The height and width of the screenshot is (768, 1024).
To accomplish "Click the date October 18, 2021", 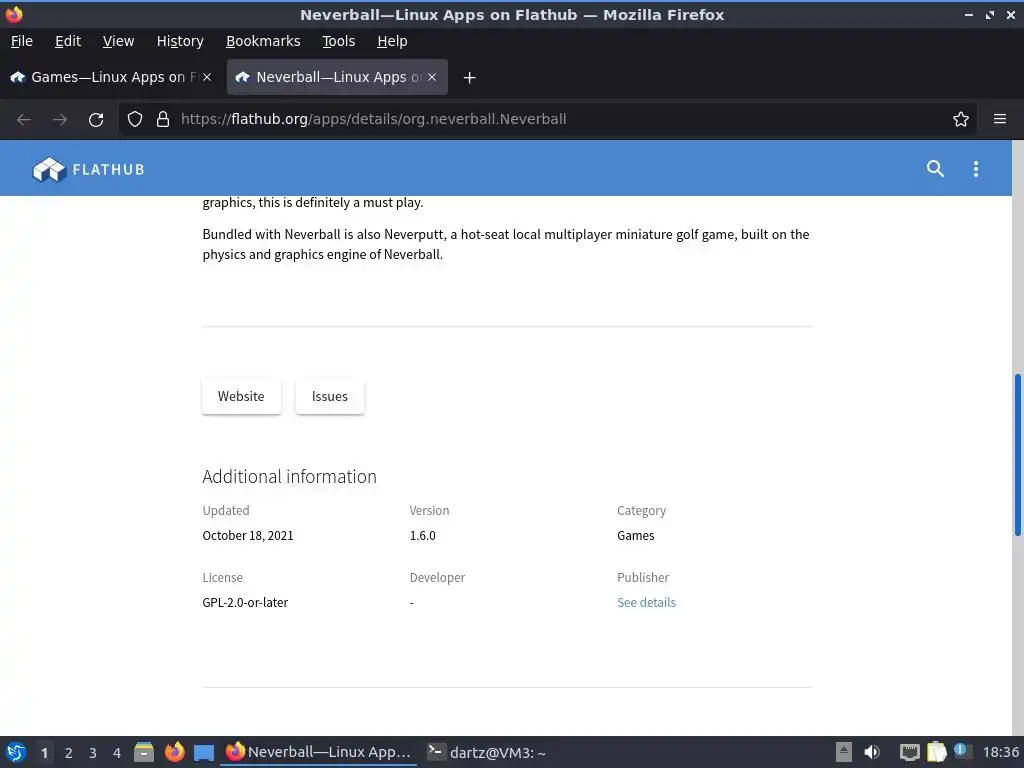I will [248, 536].
